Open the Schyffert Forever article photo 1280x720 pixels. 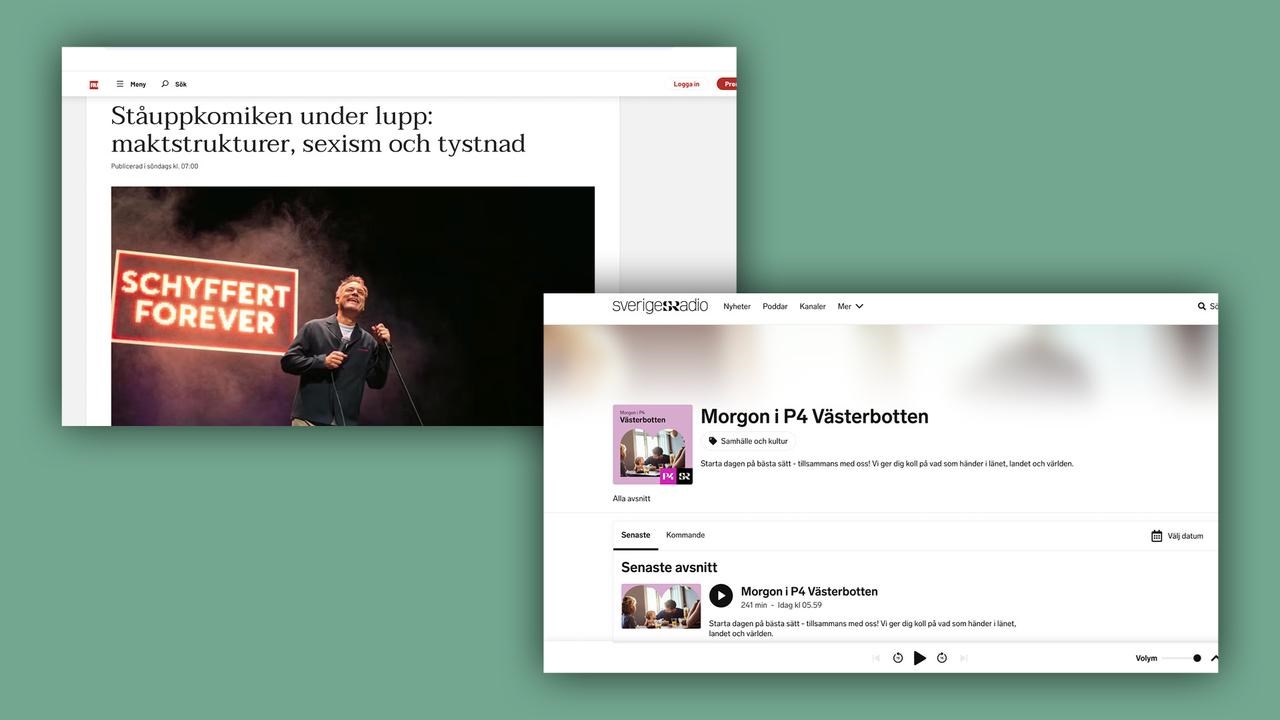(x=353, y=306)
